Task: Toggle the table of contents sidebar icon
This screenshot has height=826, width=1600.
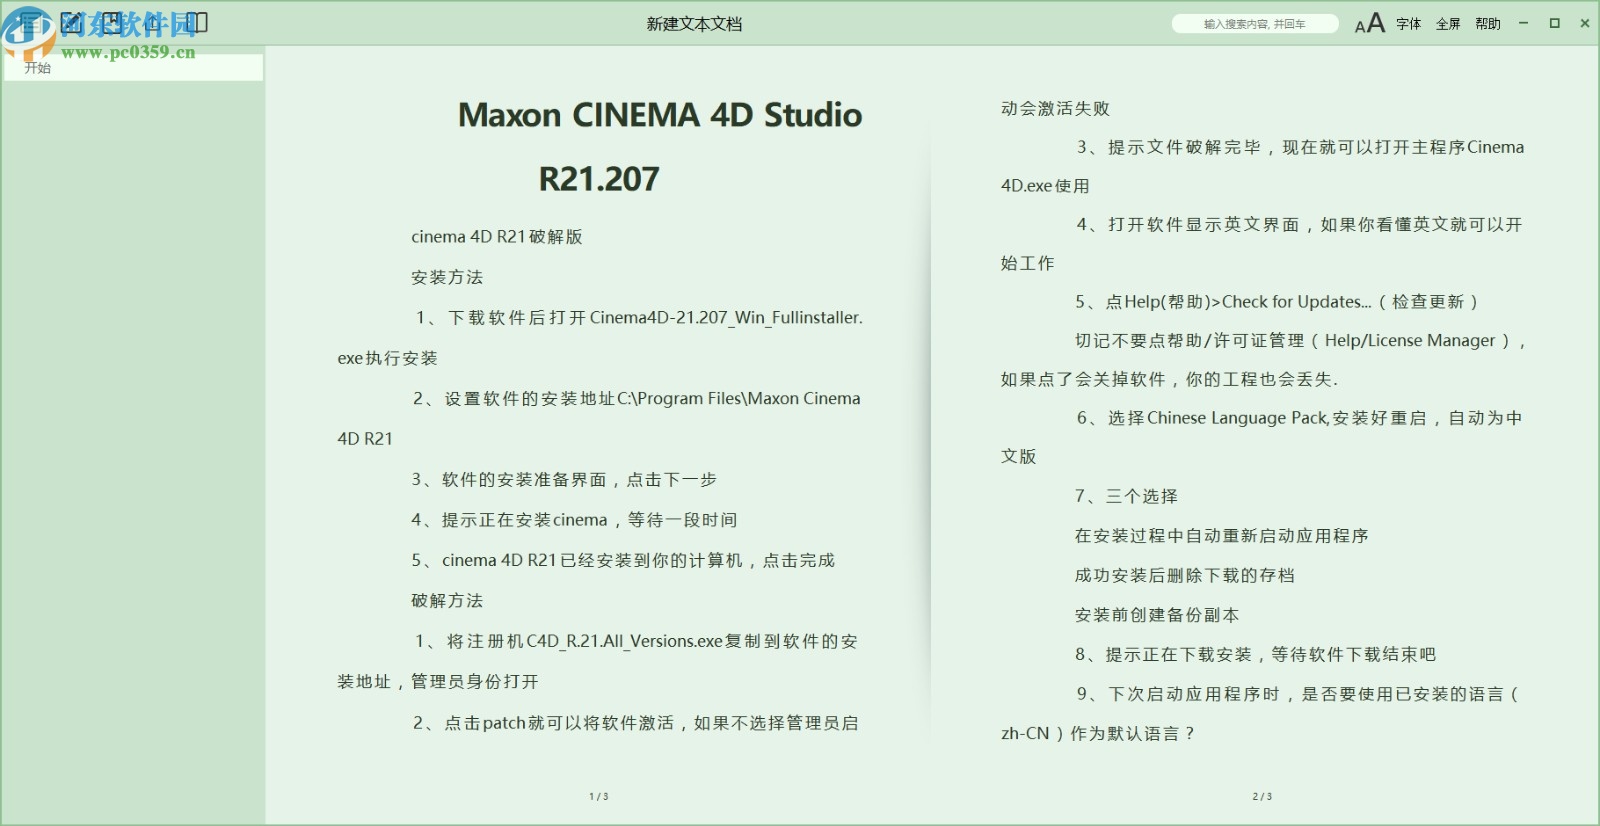Action: (29, 23)
